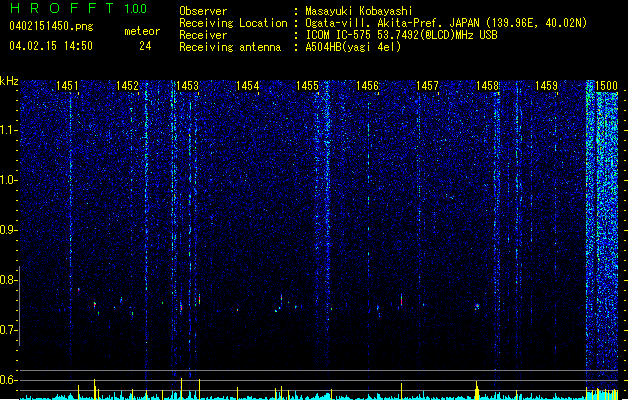Click the 1.1 kHz frequency label
The image size is (629, 400).
pos(9,130)
